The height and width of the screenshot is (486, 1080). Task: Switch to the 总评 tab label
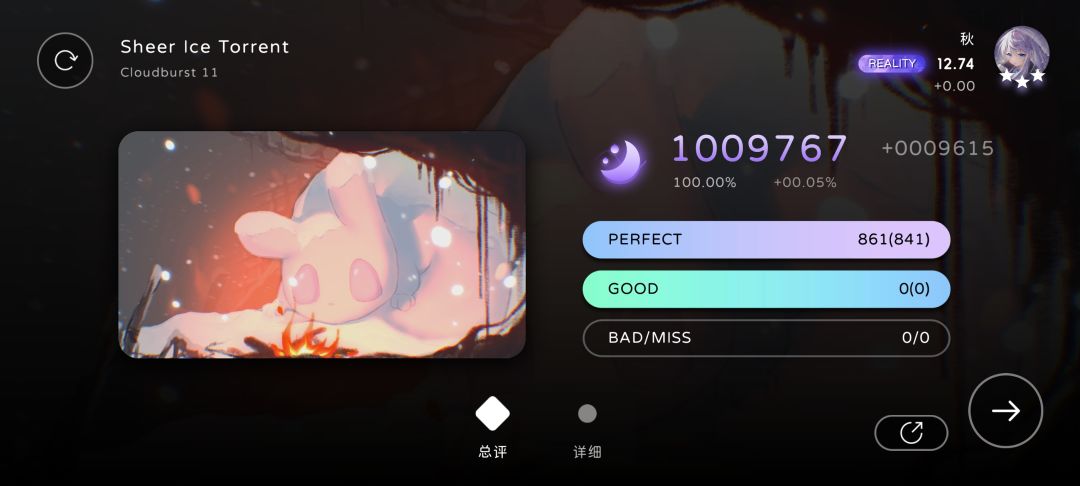click(492, 452)
